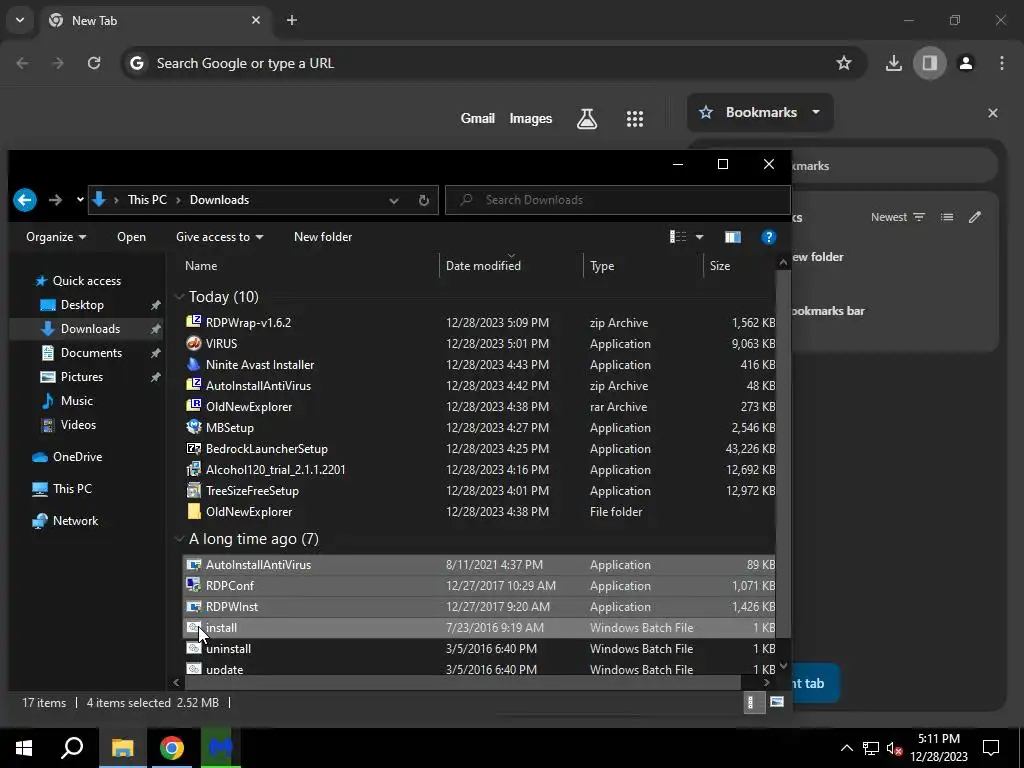
Task: Click edit pencil icon in Bookmarks panel
Action: pos(974,217)
